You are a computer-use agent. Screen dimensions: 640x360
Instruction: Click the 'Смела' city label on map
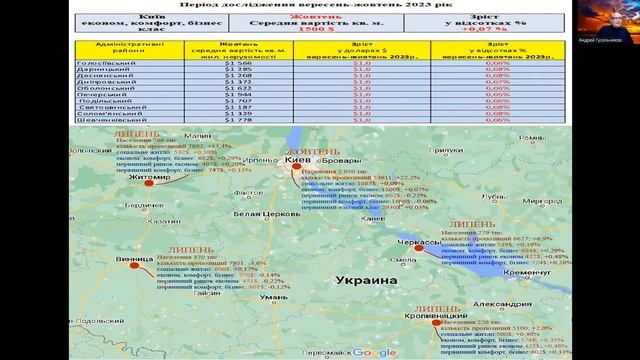pos(403,260)
